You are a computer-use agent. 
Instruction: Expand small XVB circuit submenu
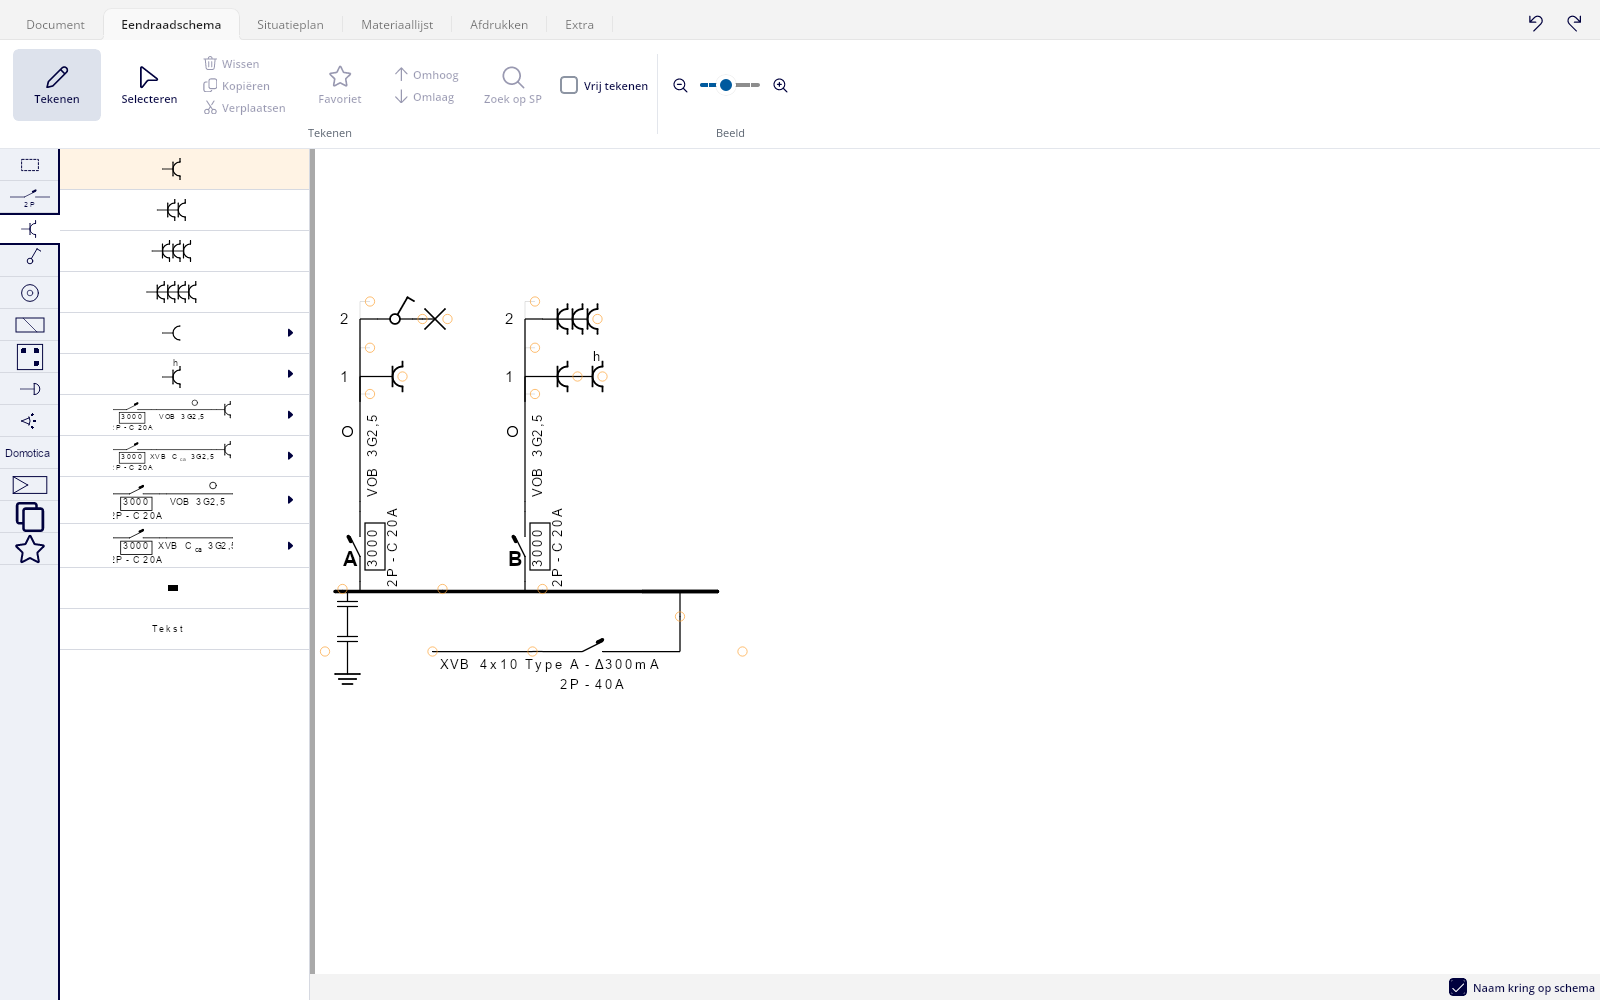click(290, 456)
